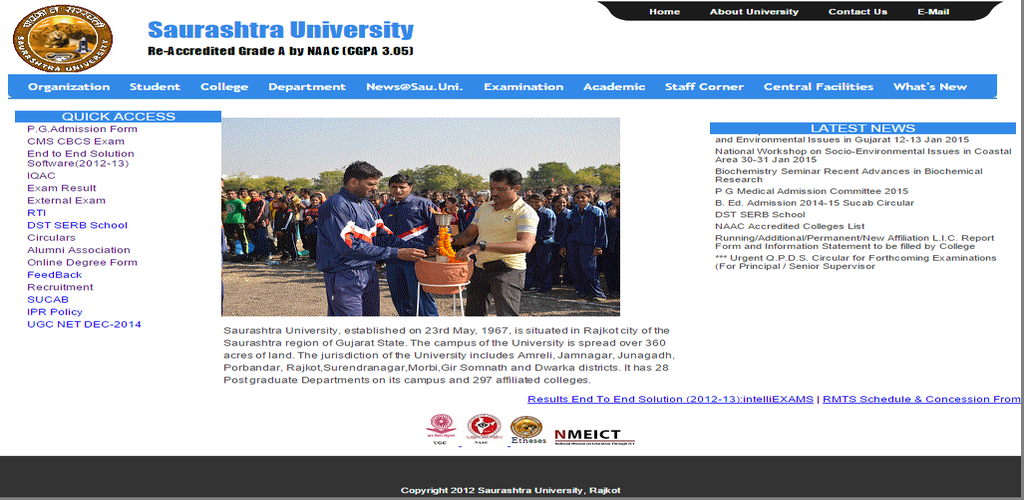Click the QUICK ACCESS header bar

(x=118, y=117)
